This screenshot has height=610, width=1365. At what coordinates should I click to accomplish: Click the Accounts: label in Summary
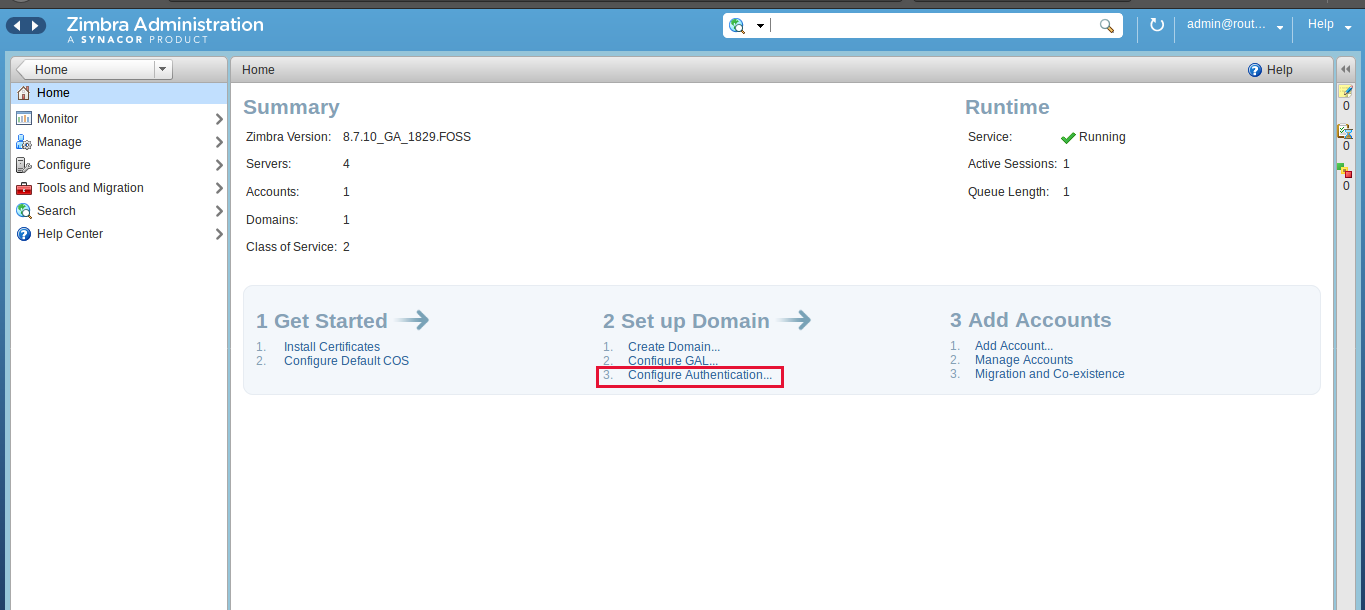point(272,192)
